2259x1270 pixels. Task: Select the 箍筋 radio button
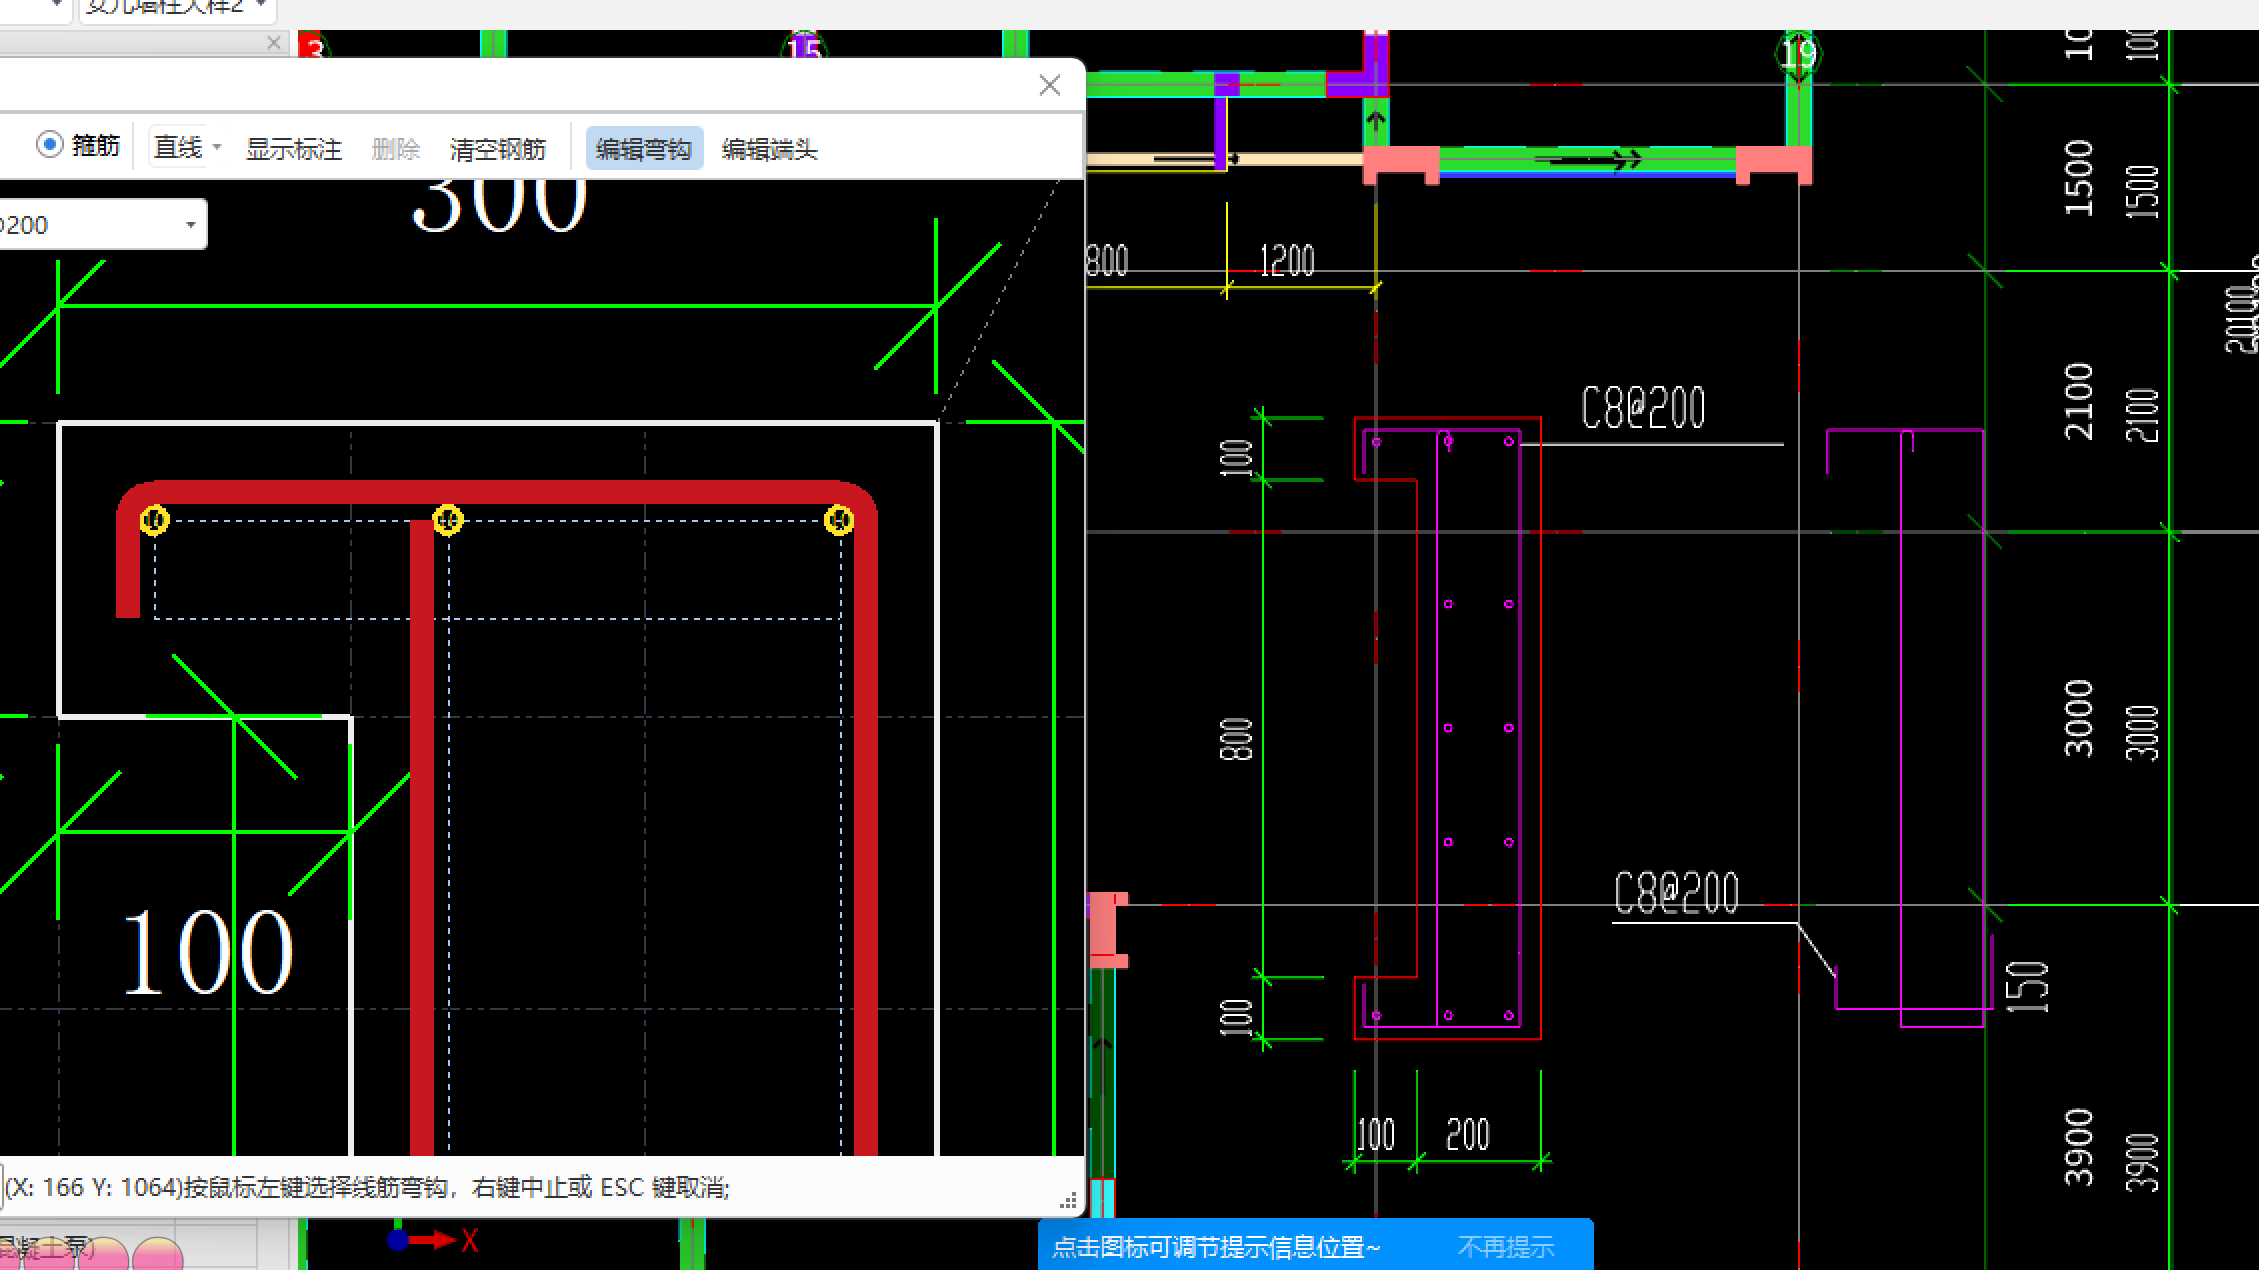[x=49, y=145]
